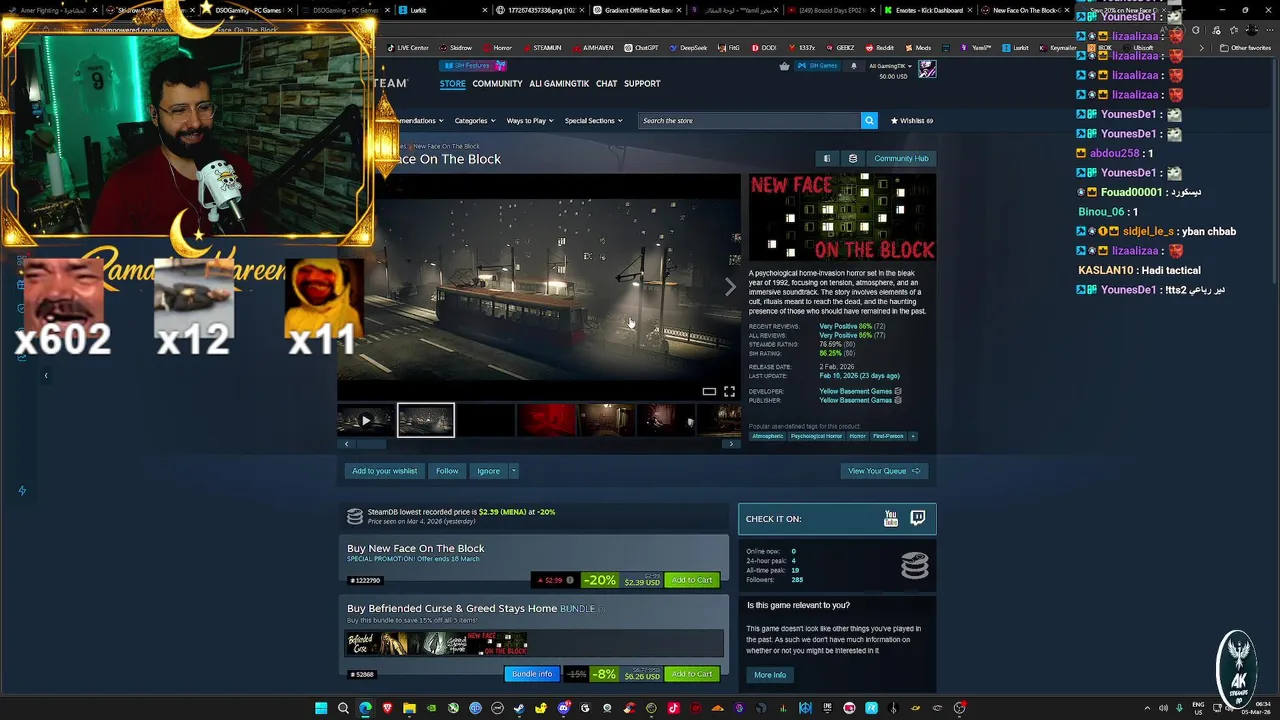Click the fullscreen icon on the media viewer

[729, 391]
